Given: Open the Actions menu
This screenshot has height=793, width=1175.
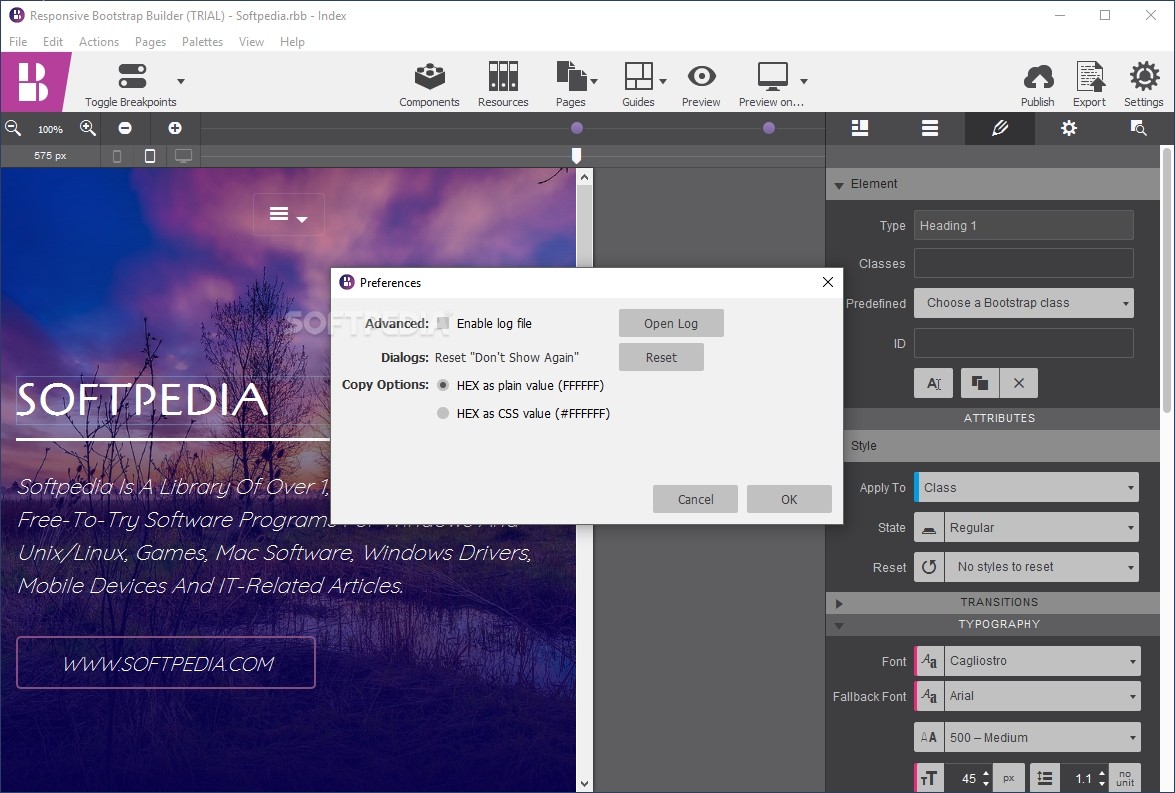Looking at the screenshot, I should (99, 41).
